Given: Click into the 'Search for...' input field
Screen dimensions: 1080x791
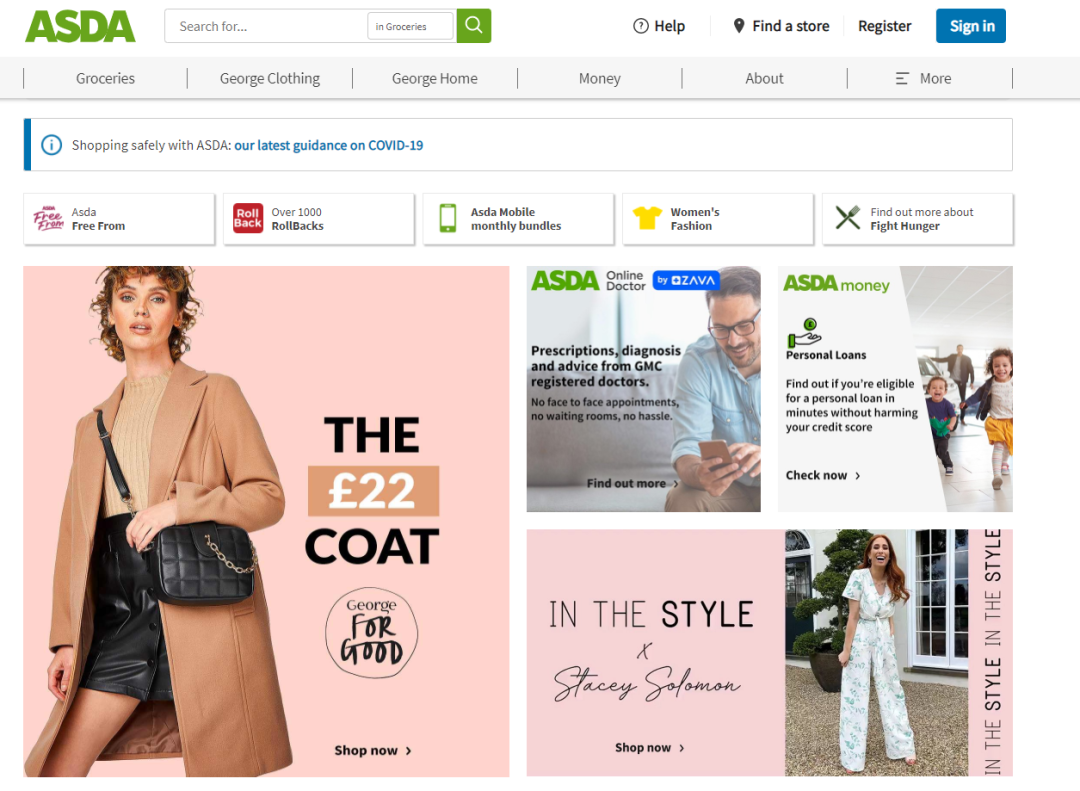Looking at the screenshot, I should [266, 26].
